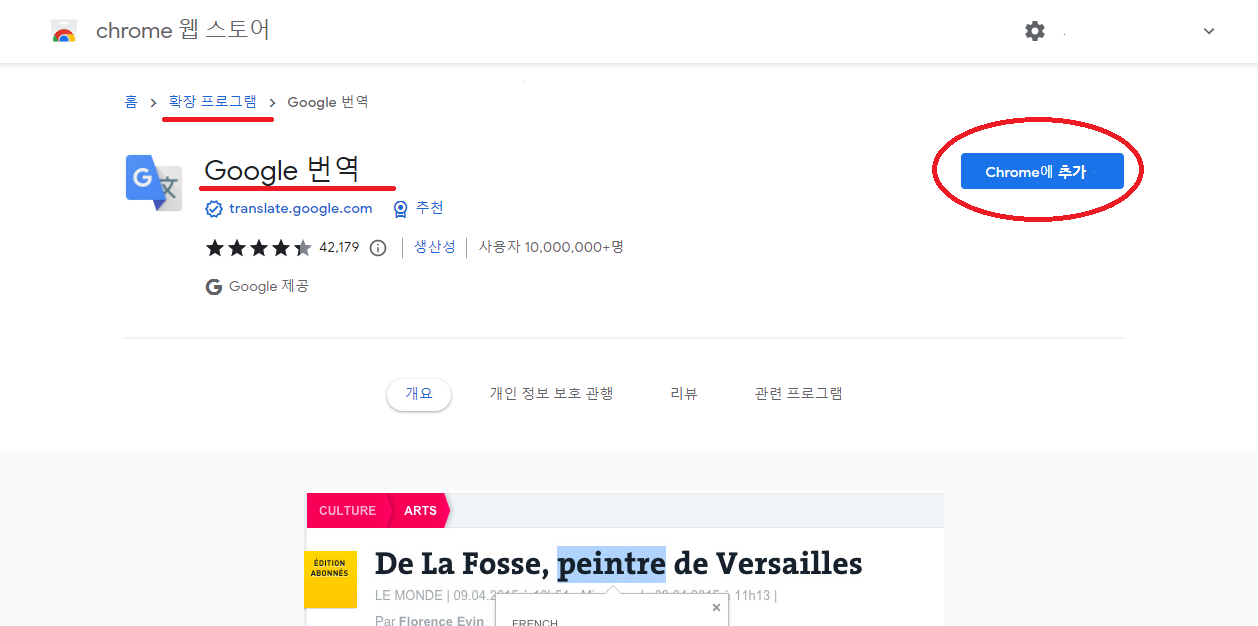Open translate.google.com publisher link
Viewport: 1258px width, 626px height.
click(x=300, y=208)
